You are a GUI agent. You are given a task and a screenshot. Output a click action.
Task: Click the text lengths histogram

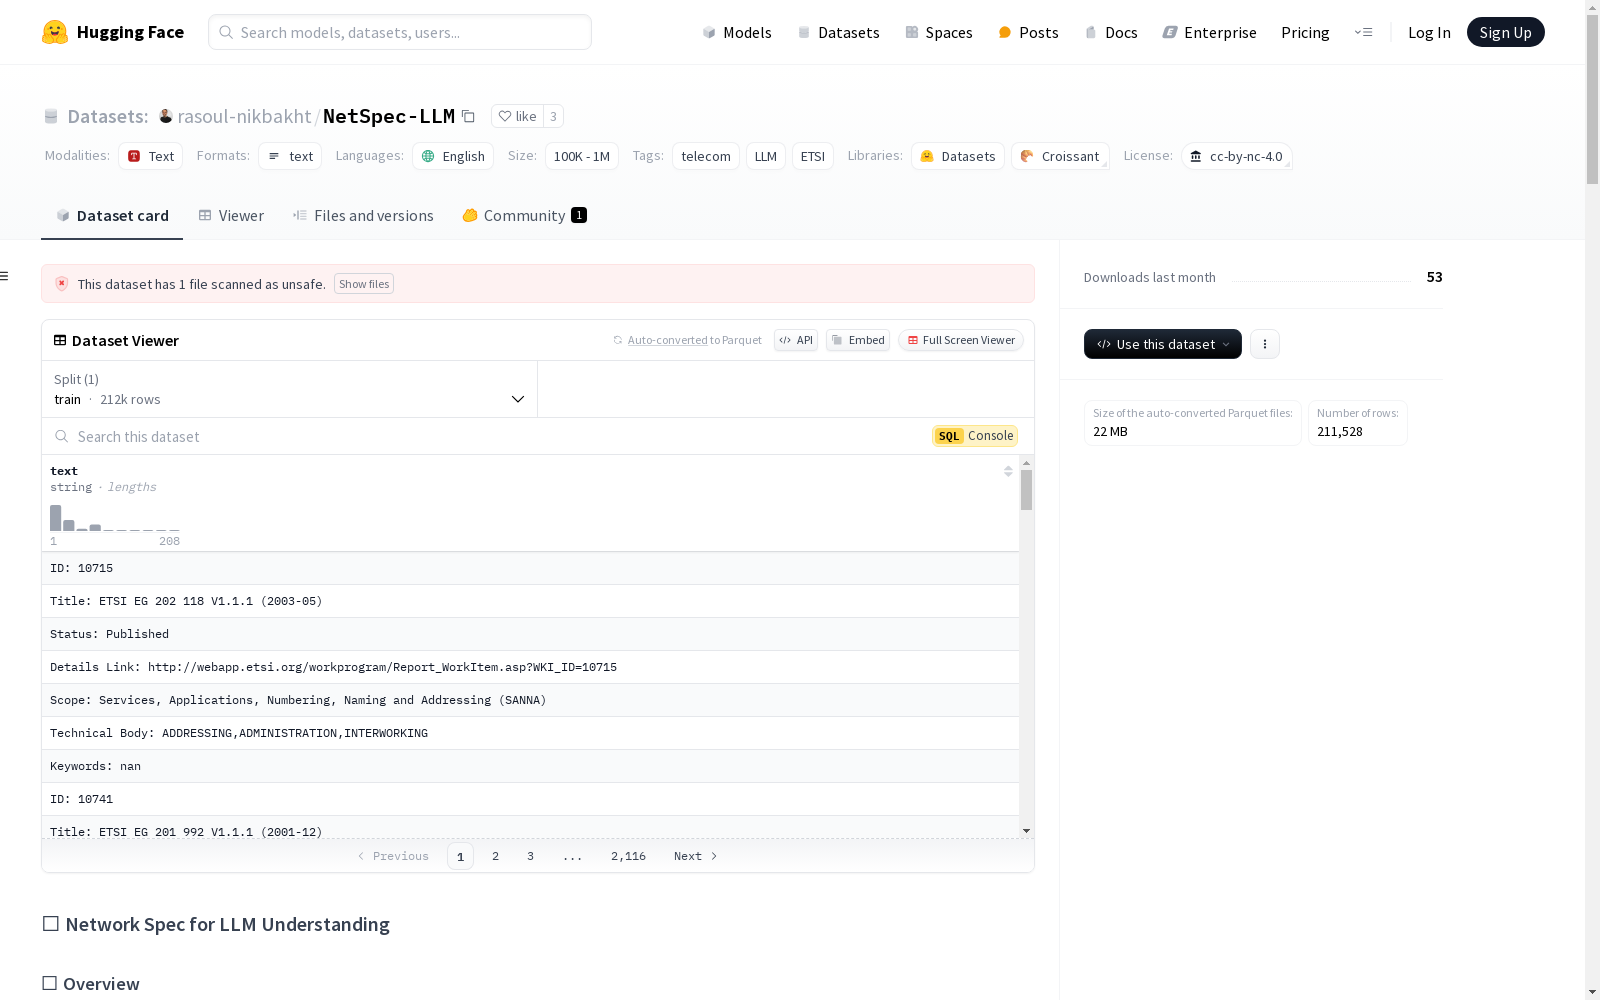point(115,518)
